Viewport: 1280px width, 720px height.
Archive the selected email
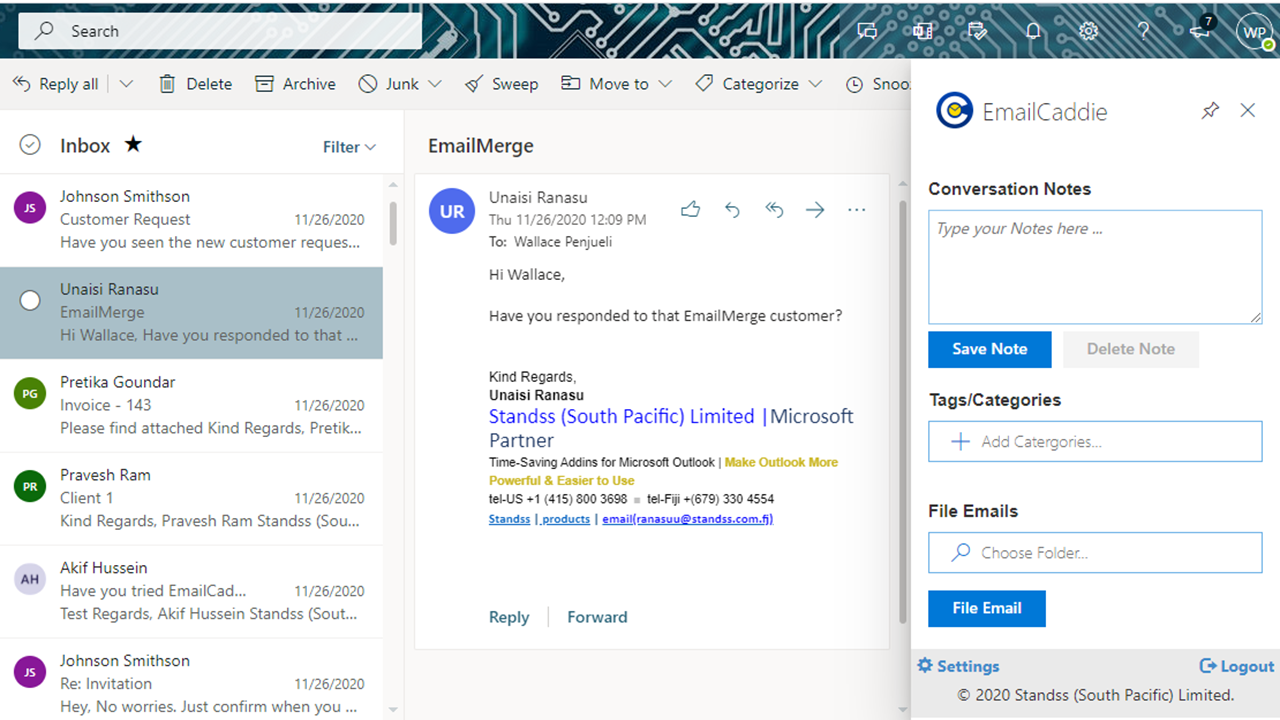click(x=295, y=84)
